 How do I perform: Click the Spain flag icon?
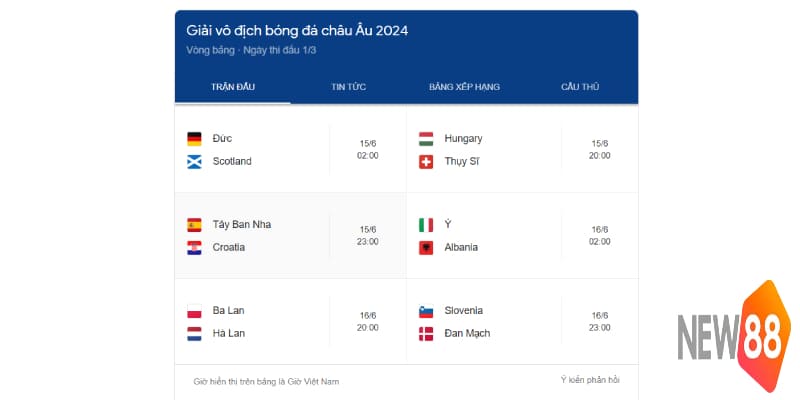coord(194,224)
